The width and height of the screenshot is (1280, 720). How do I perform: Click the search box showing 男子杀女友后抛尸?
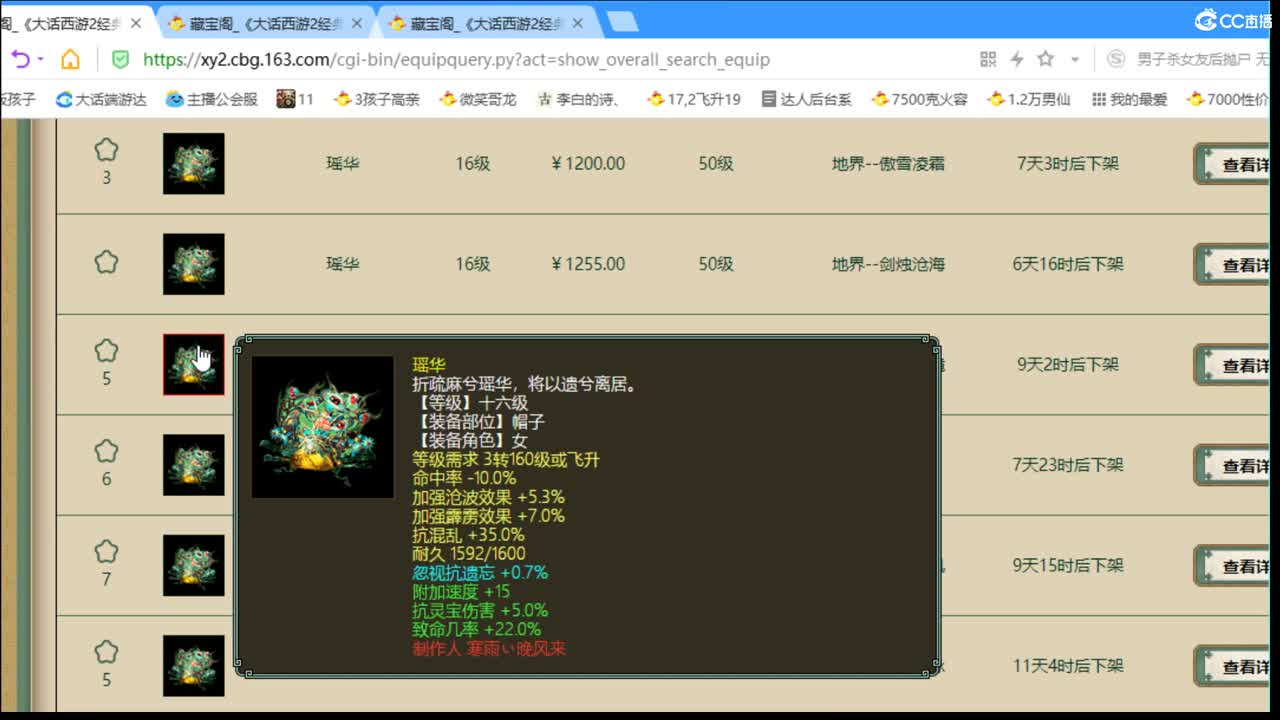1202,59
